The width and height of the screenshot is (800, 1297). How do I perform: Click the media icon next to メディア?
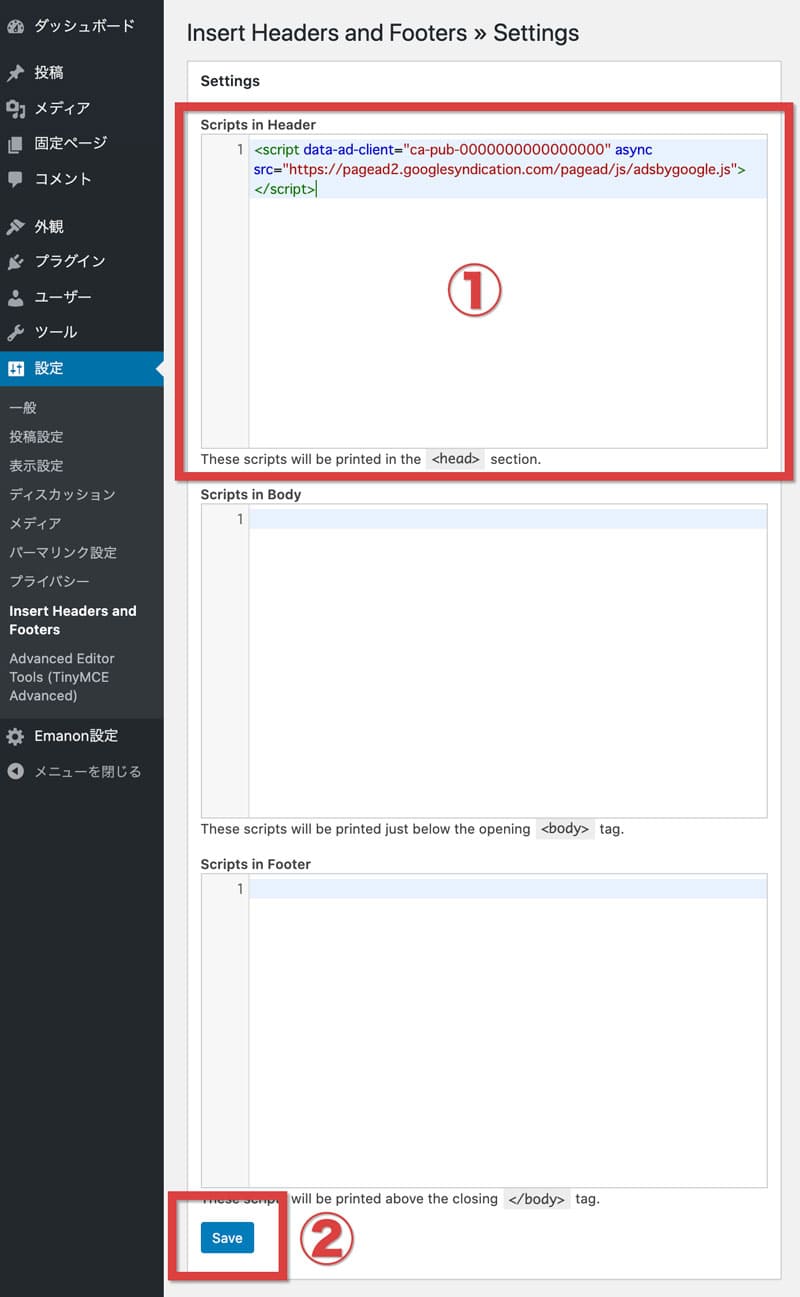pyautogui.click(x=15, y=108)
